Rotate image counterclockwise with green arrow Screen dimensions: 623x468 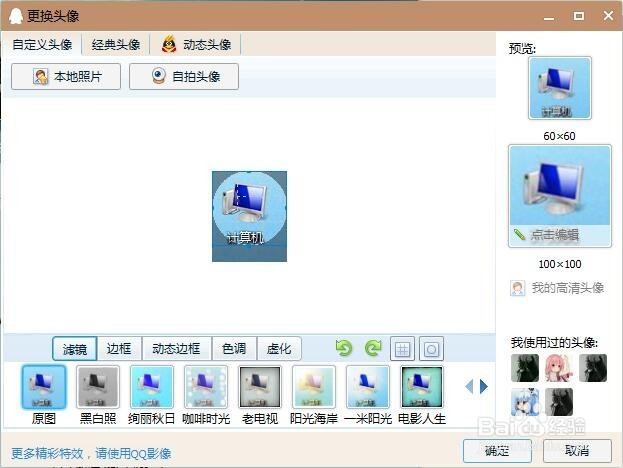344,348
